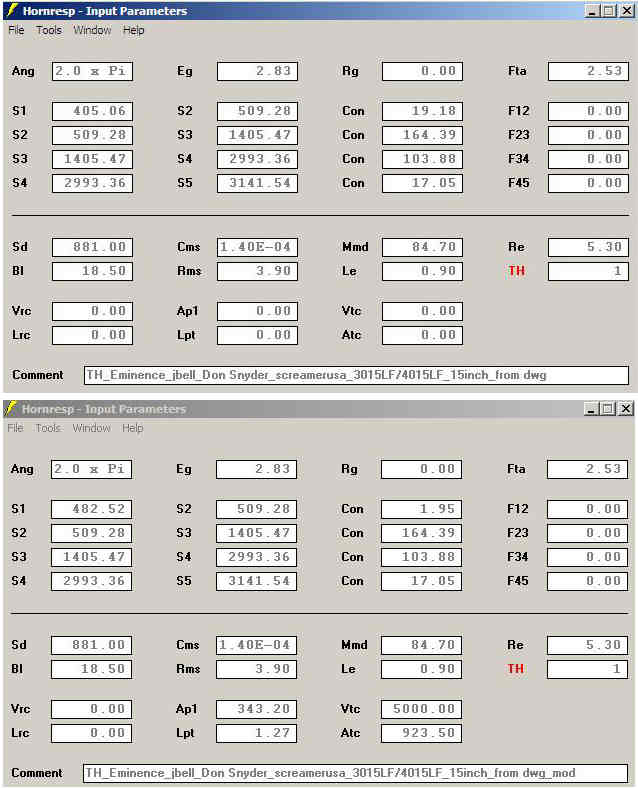638x788 pixels.
Task: Open Tools menu in top Hornresp window
Action: (x=49, y=30)
